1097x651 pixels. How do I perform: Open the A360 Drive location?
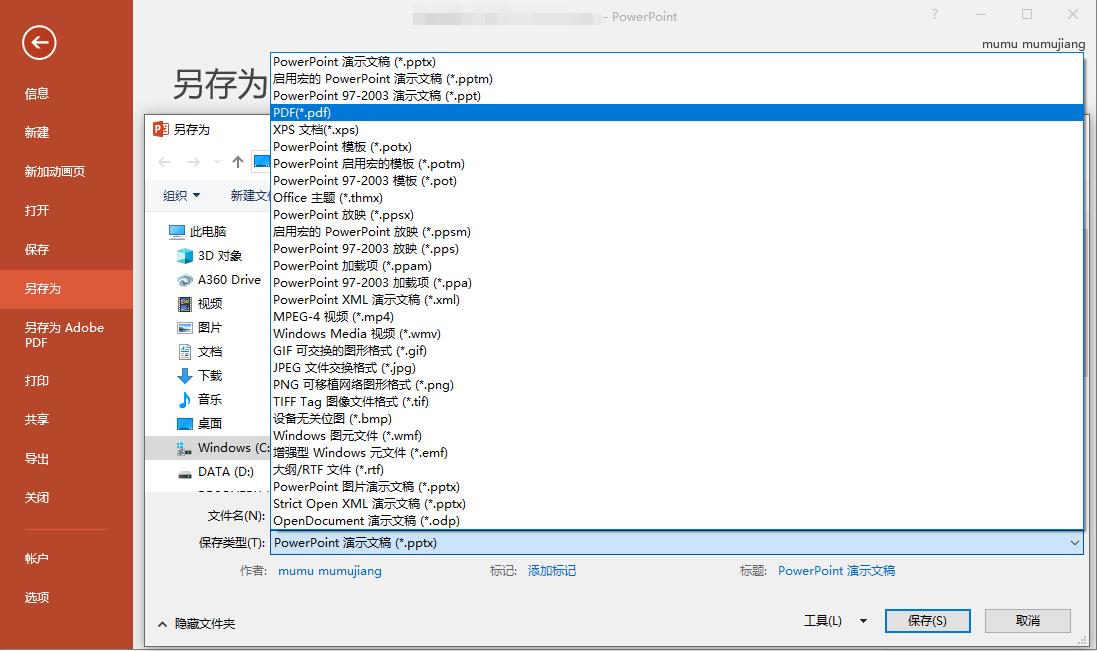(x=228, y=280)
